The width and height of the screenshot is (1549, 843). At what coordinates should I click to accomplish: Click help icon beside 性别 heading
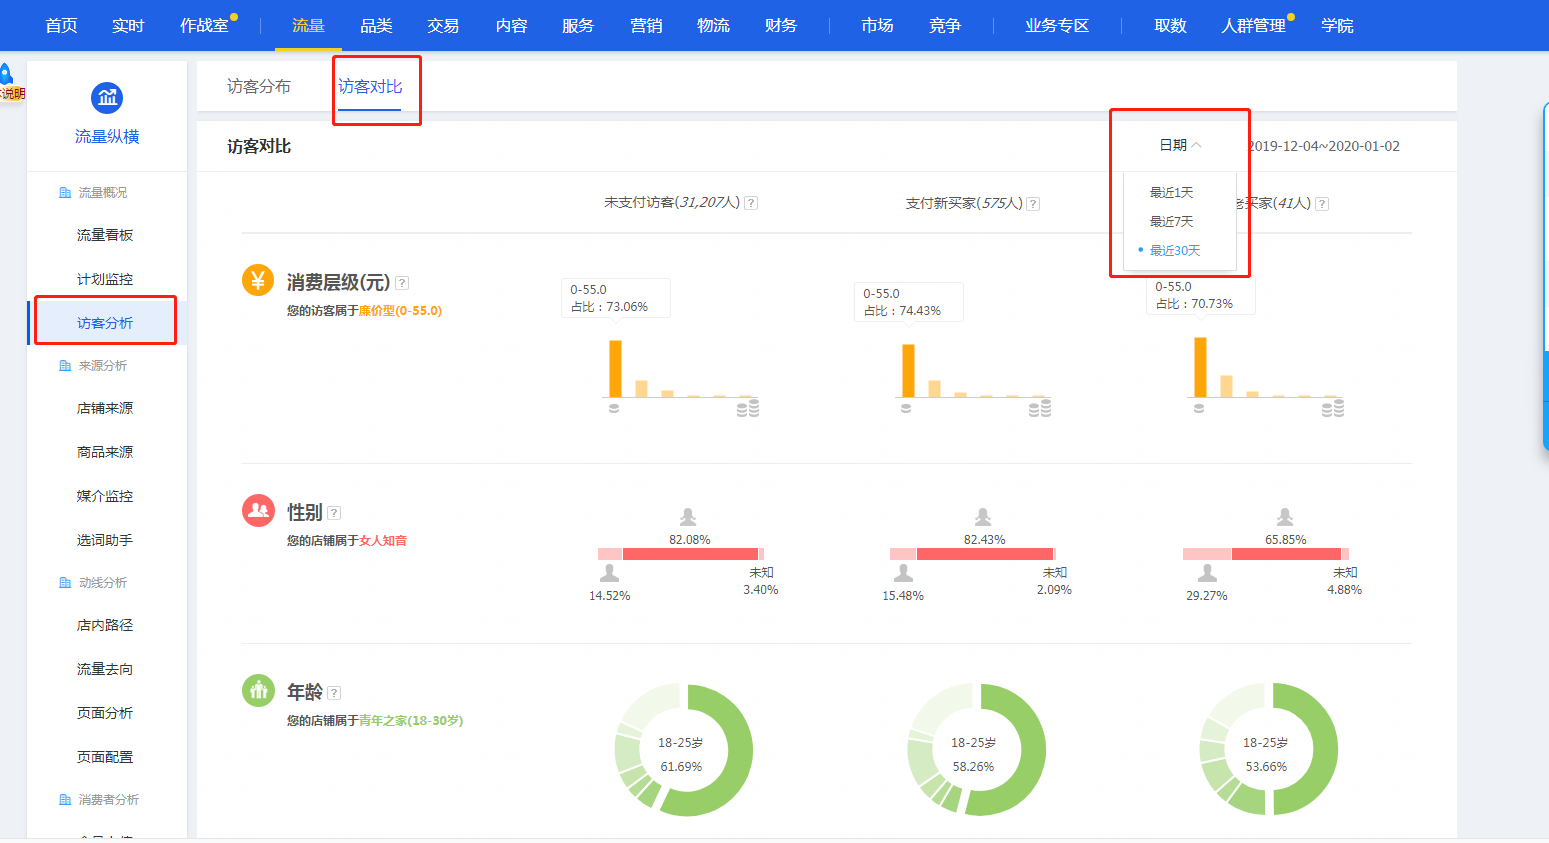[x=334, y=513]
